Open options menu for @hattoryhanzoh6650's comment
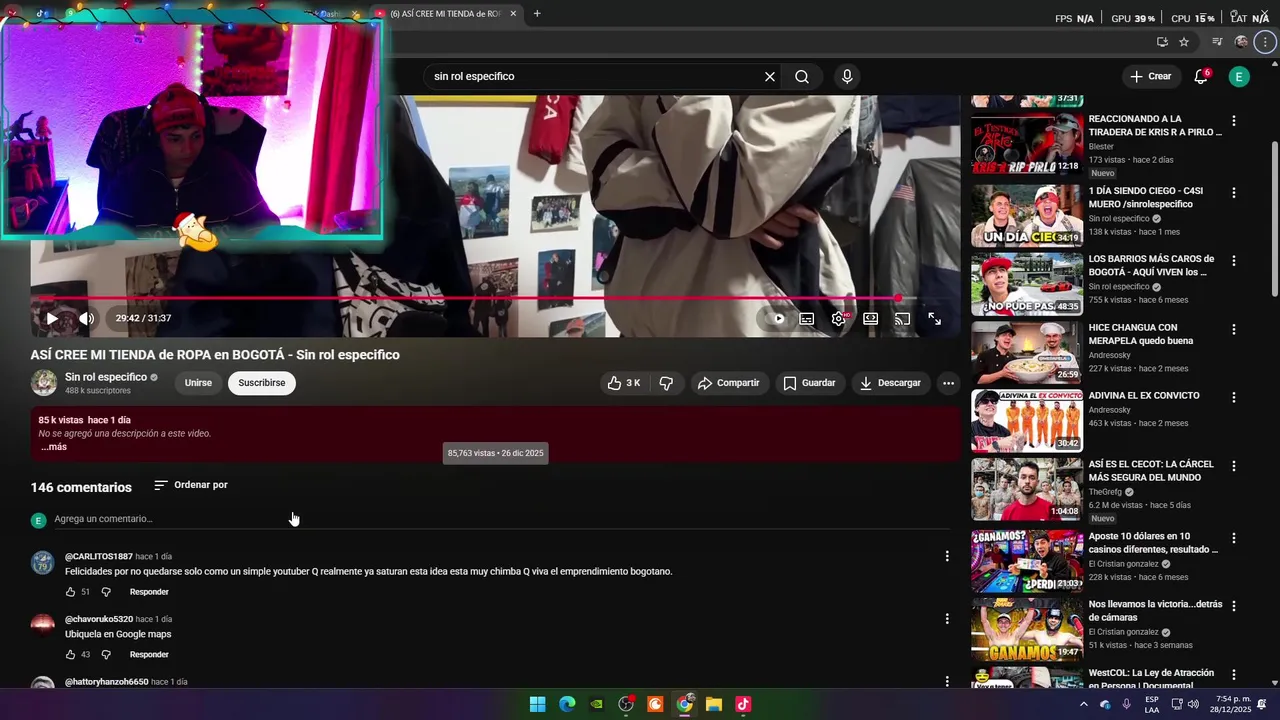The height and width of the screenshot is (720, 1280). [947, 682]
